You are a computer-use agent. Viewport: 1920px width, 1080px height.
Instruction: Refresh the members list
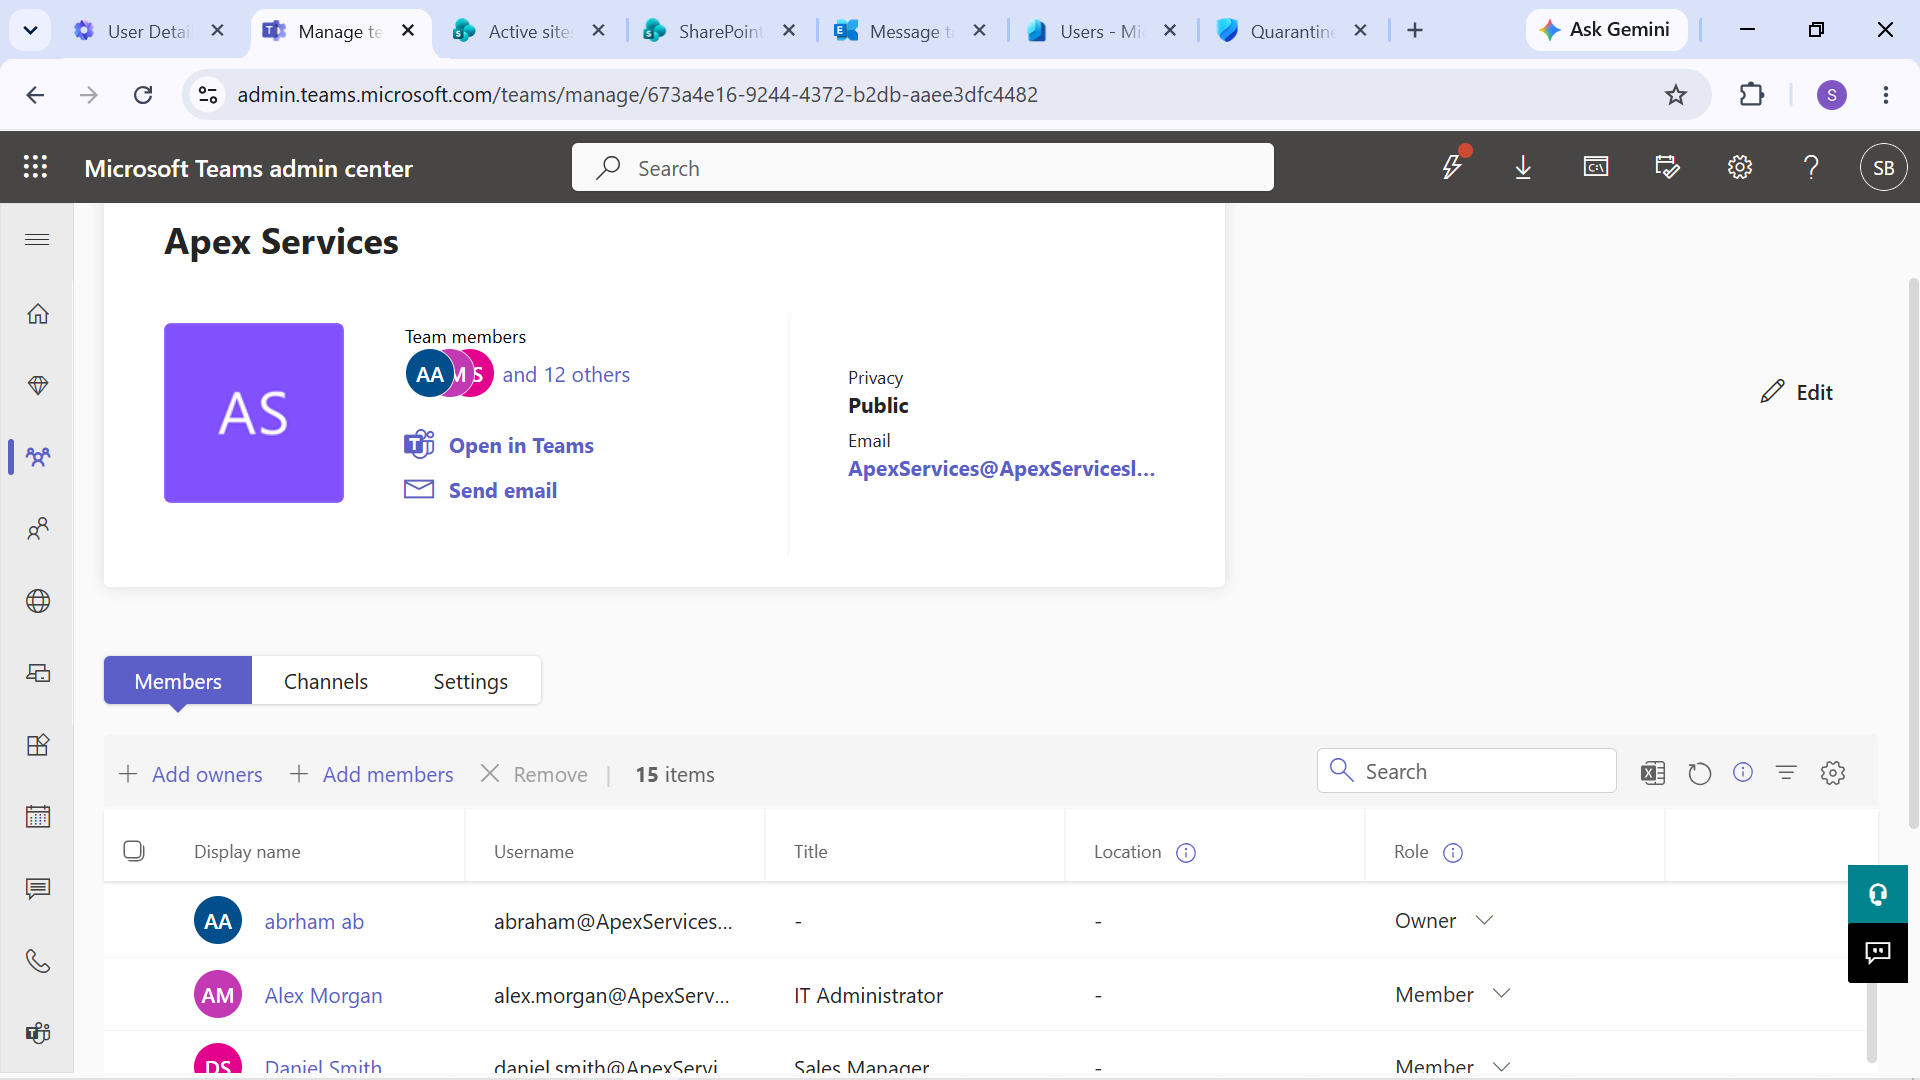click(1699, 773)
